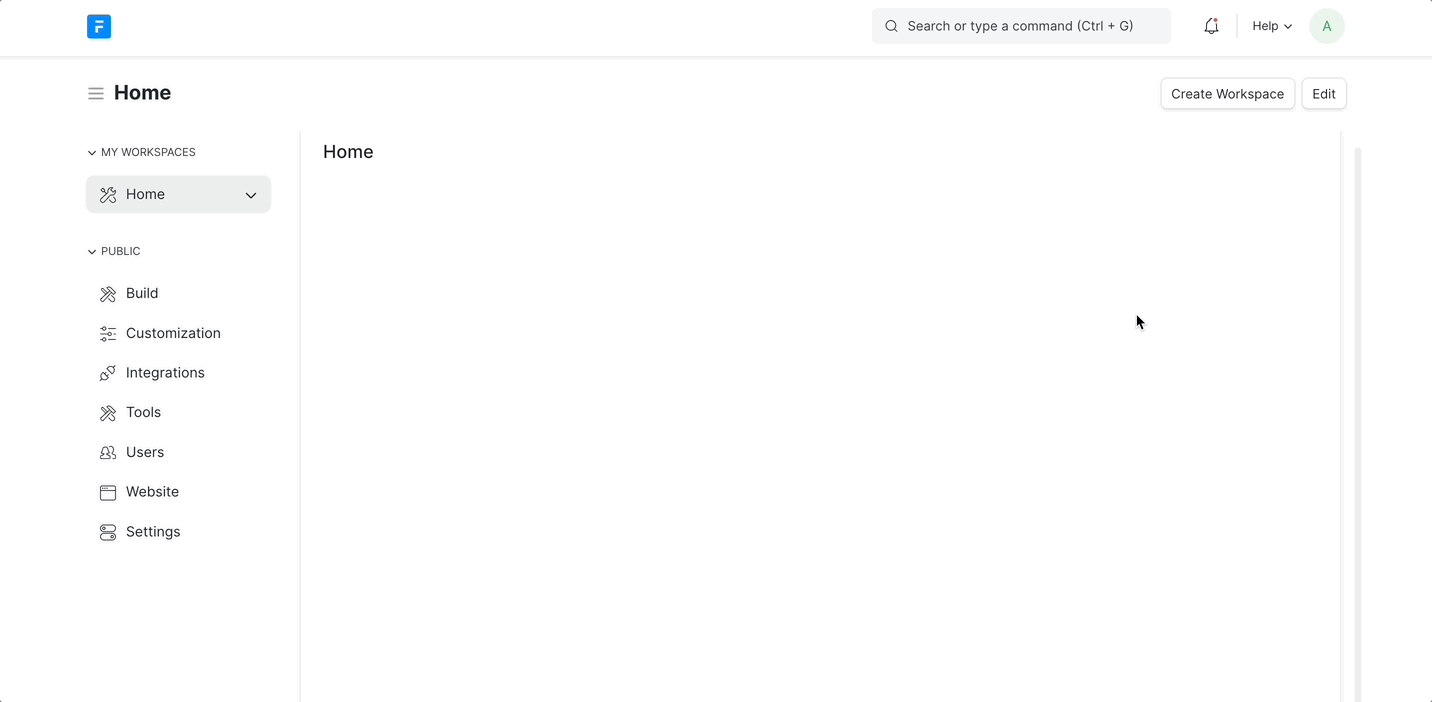Screen dimensions: 1432x702
Task: Click the Frappe logo icon
Action: coord(99,27)
